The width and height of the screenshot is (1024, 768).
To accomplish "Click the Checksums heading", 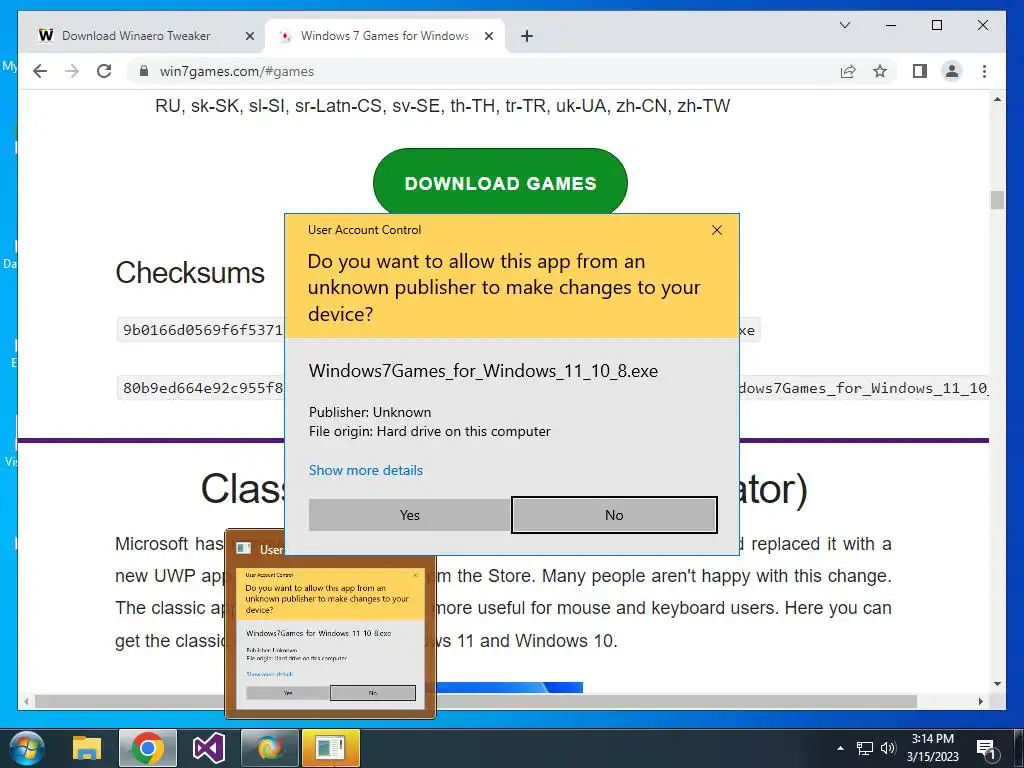I will [190, 273].
